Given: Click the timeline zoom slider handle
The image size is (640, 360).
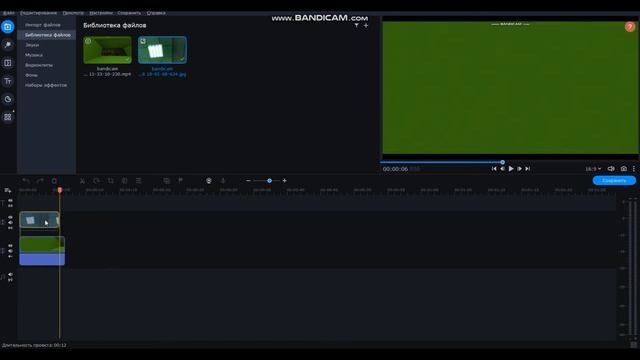Looking at the screenshot, I should tap(269, 180).
